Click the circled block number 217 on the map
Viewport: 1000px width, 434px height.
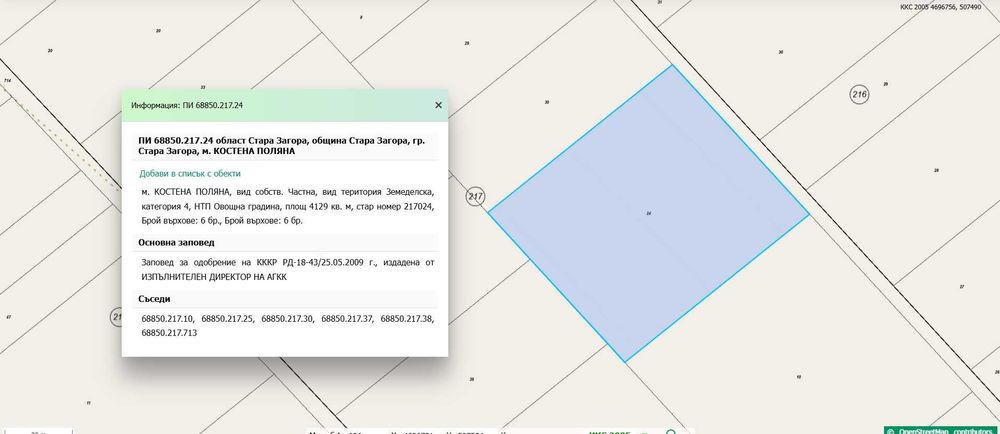click(475, 197)
